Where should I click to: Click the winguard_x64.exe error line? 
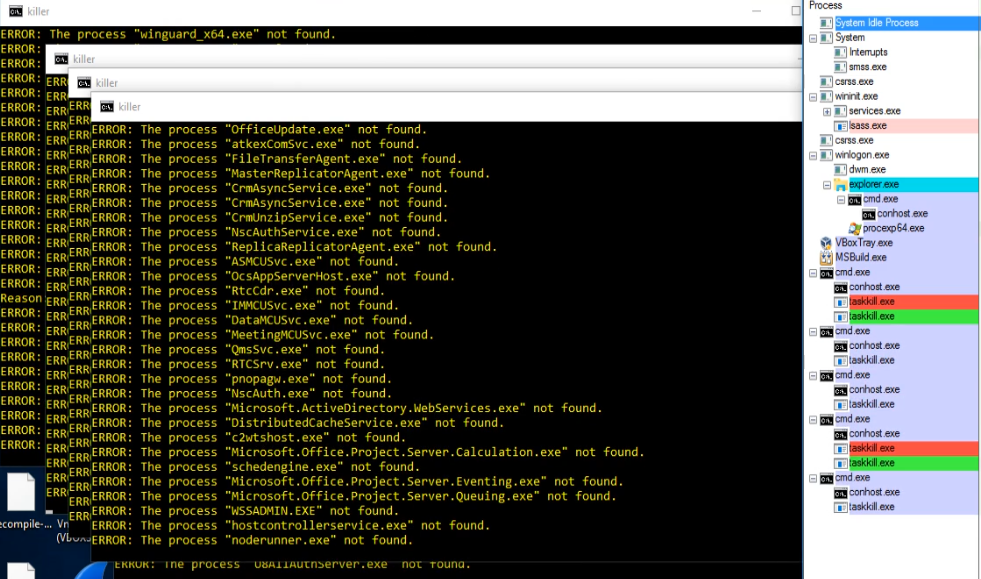pos(168,34)
